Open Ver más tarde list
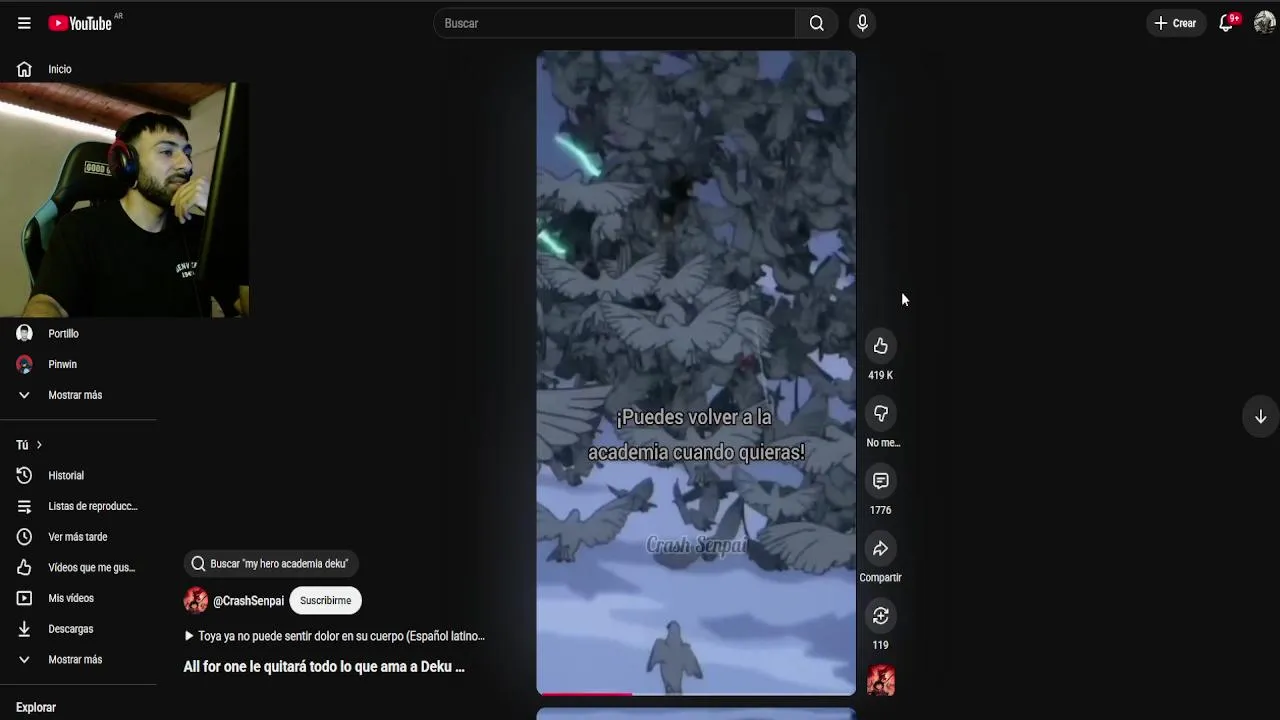Image resolution: width=1280 pixels, height=720 pixels. click(78, 537)
